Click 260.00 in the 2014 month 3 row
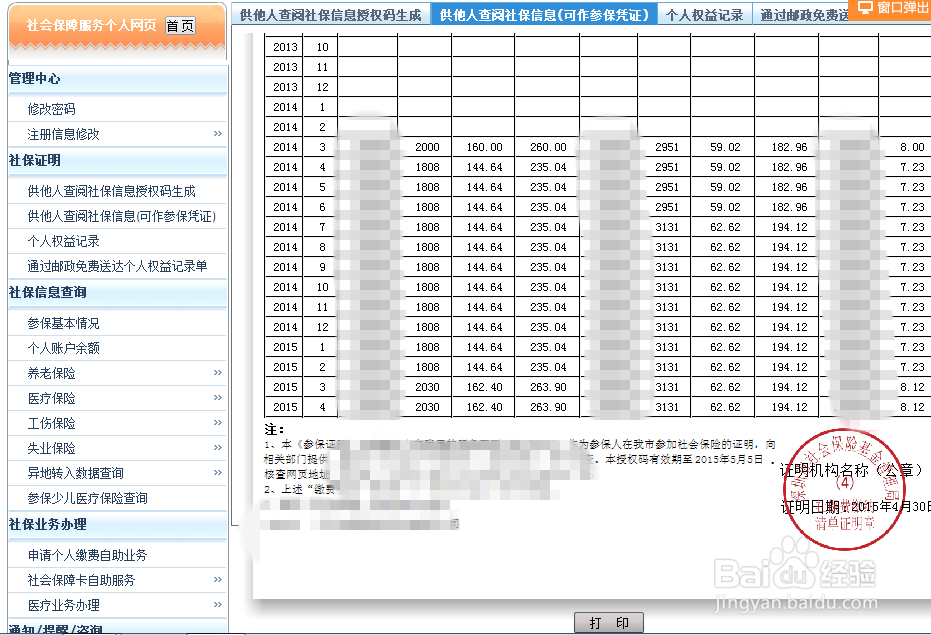The height and width of the screenshot is (635, 931). point(548,147)
